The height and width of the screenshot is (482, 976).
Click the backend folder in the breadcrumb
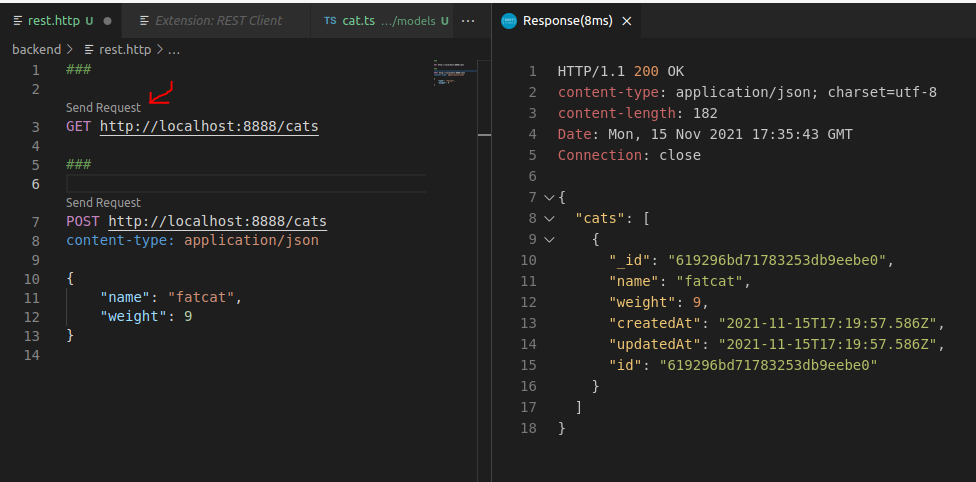click(36, 49)
